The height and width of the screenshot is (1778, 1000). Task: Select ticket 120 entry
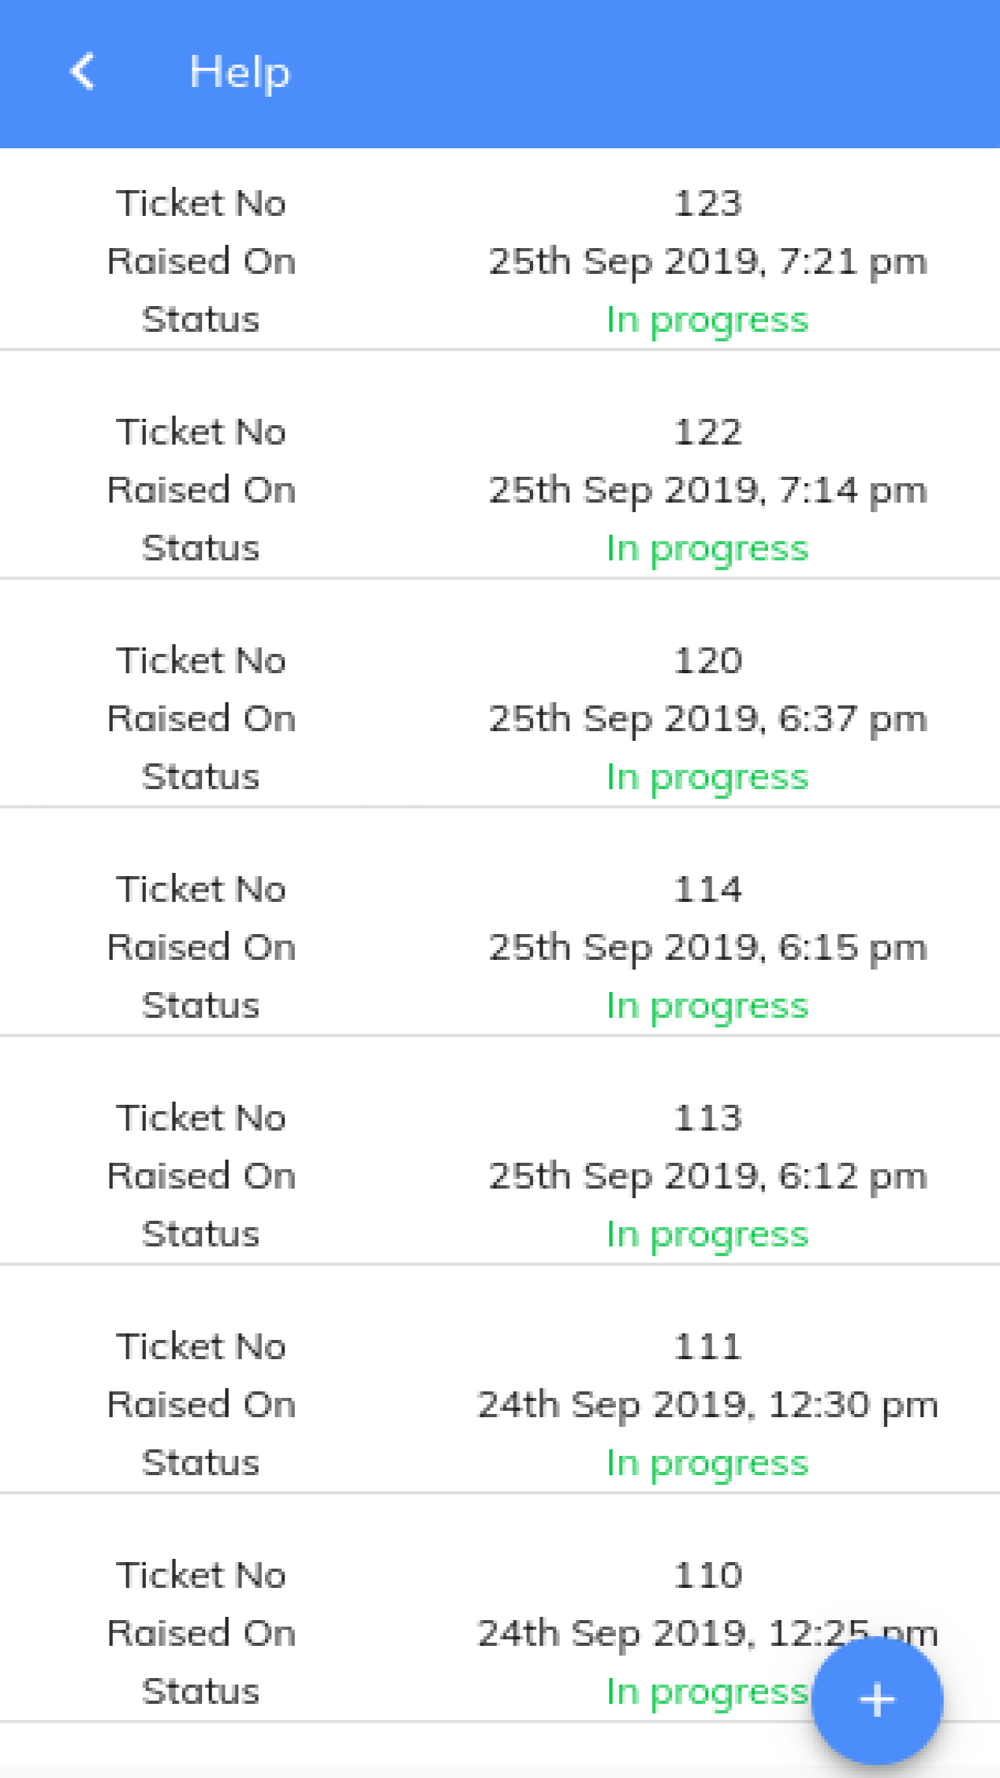pos(500,718)
